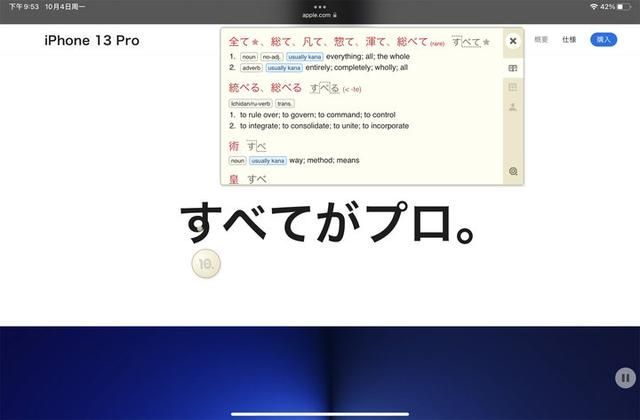The width and height of the screenshot is (640, 420).
Task: Click the 術 headword entry
Action: (234, 146)
